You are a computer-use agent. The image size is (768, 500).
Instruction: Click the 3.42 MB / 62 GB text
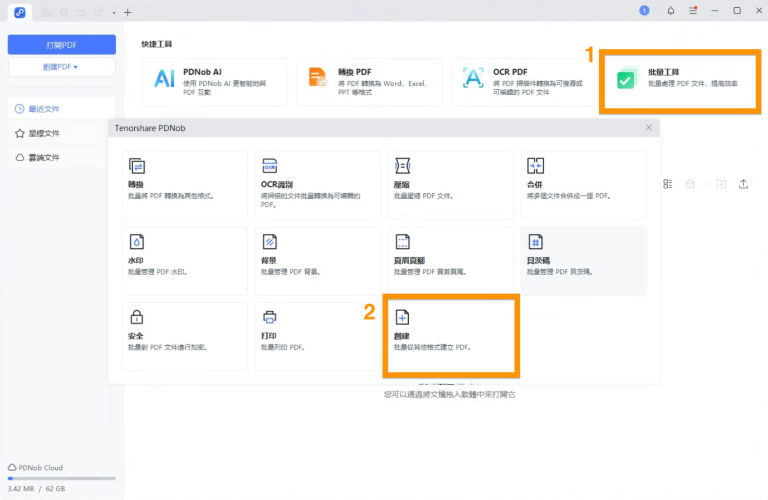[x=36, y=488]
